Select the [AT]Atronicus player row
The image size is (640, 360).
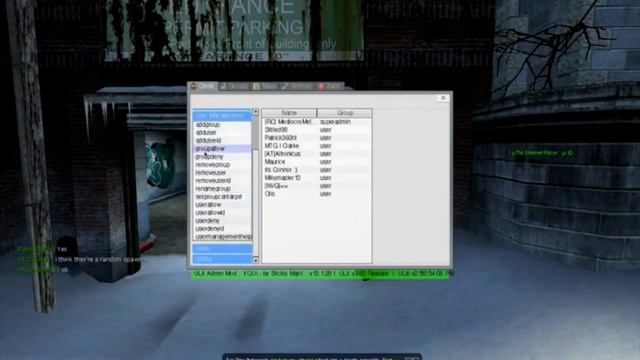coord(317,154)
